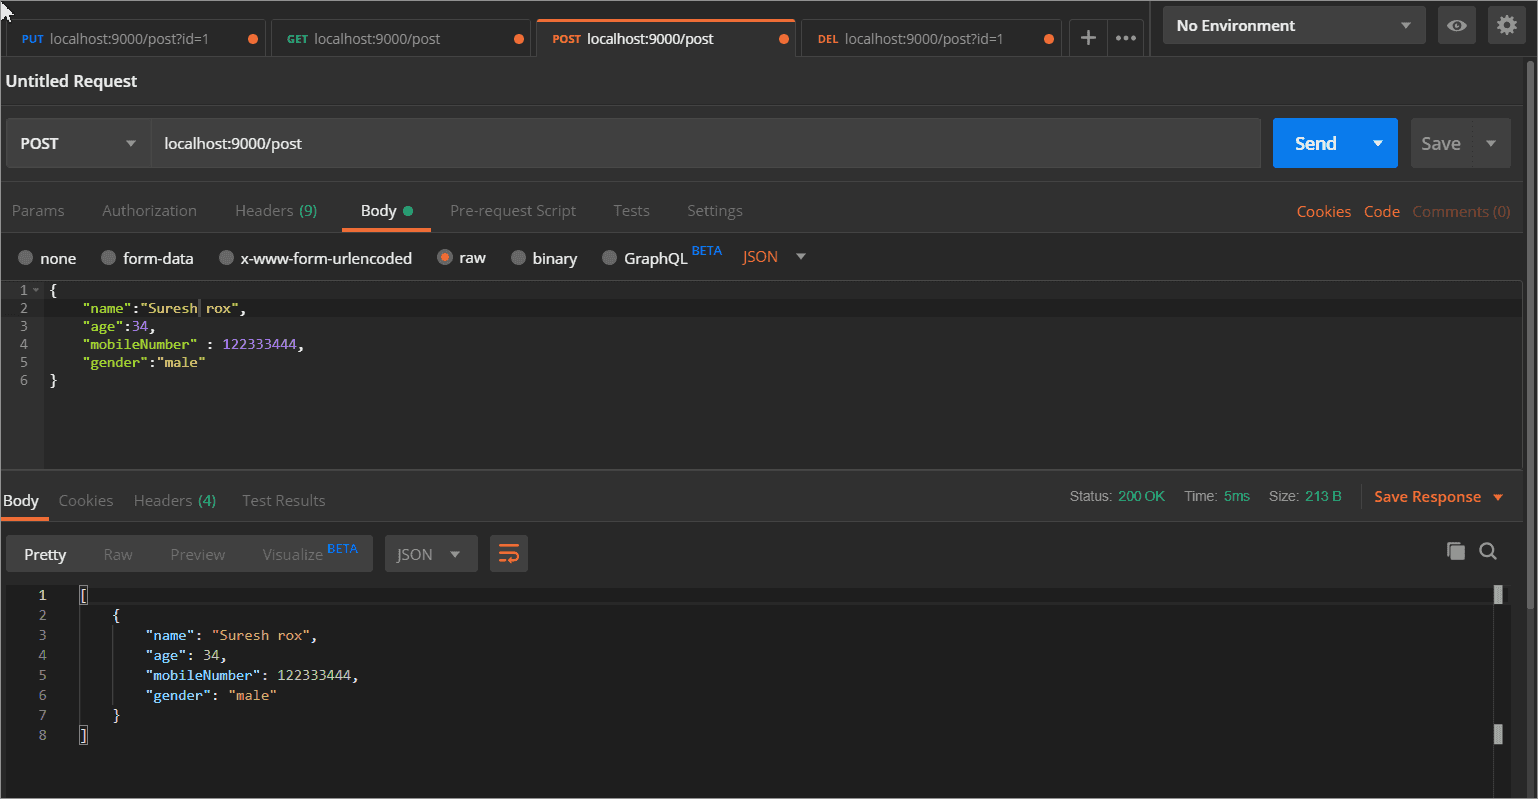Select the form-data radio button
Screen dimensions: 1538x799
pyautogui.click(x=109, y=258)
